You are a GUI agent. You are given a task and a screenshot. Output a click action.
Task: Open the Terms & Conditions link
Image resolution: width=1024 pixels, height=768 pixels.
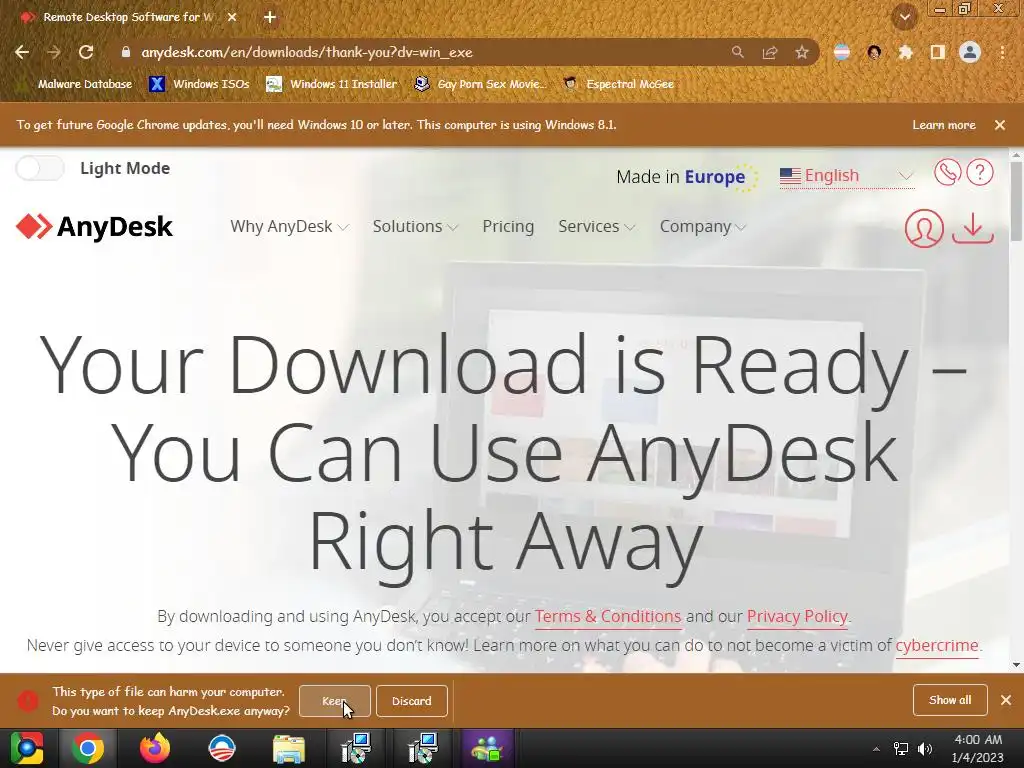608,616
